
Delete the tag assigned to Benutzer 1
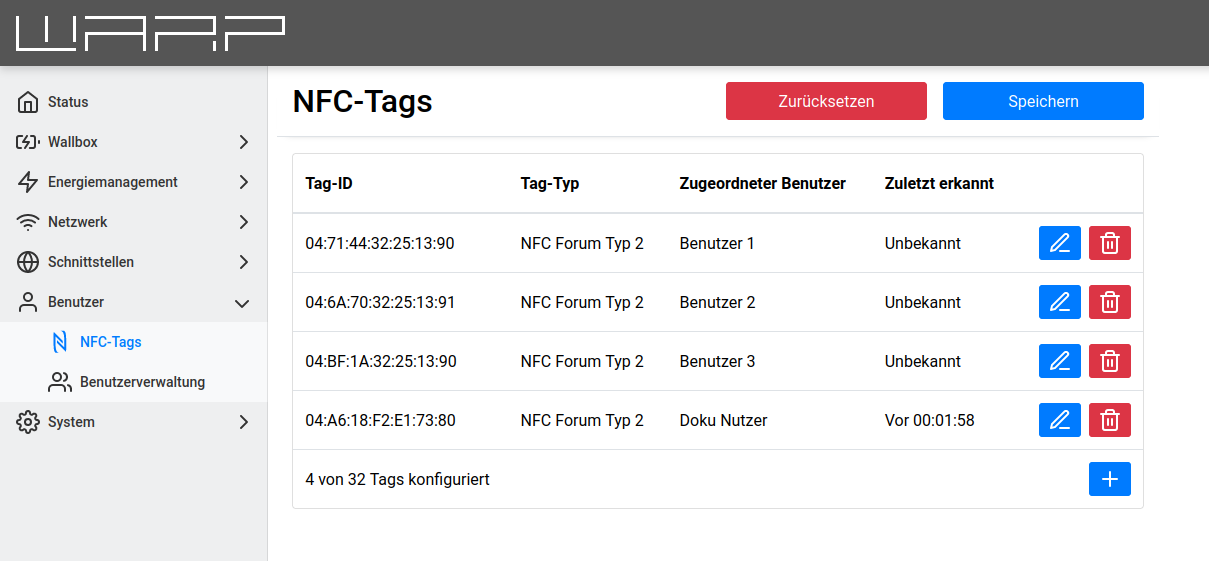click(x=1109, y=243)
